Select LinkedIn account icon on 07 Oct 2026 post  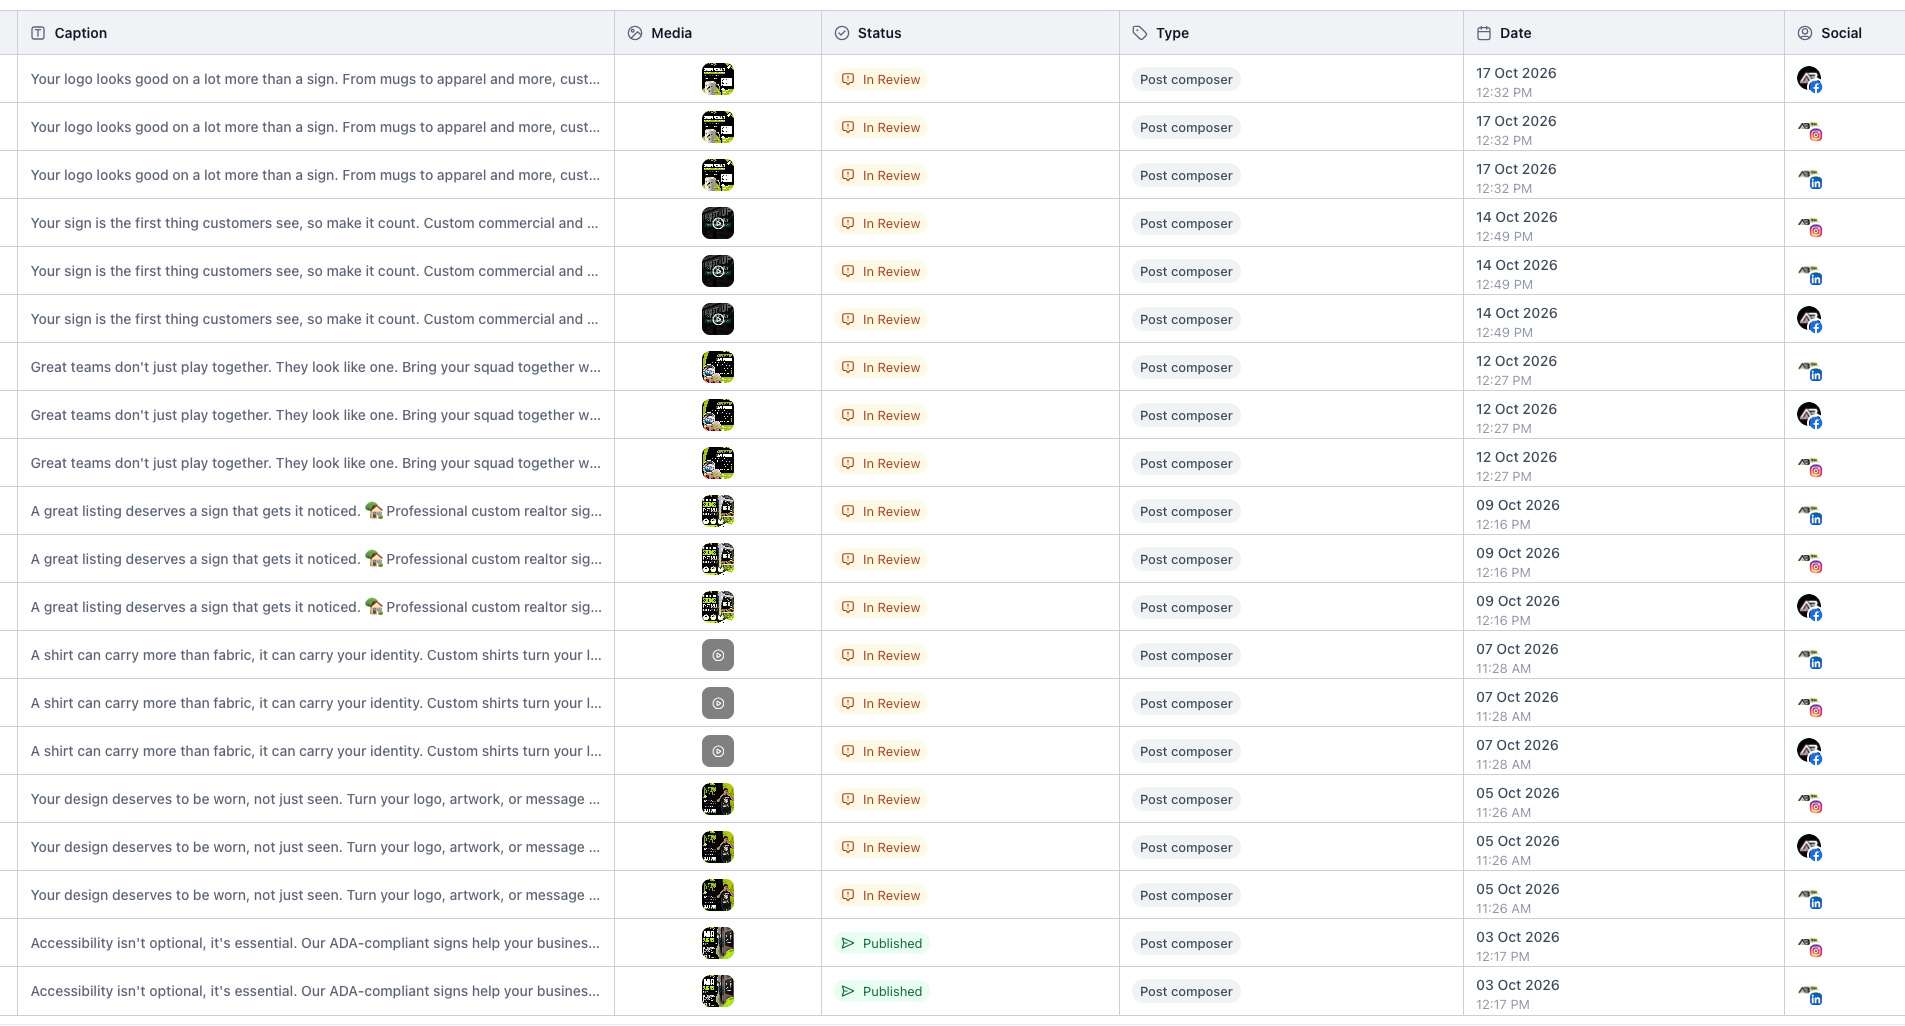pos(1809,658)
